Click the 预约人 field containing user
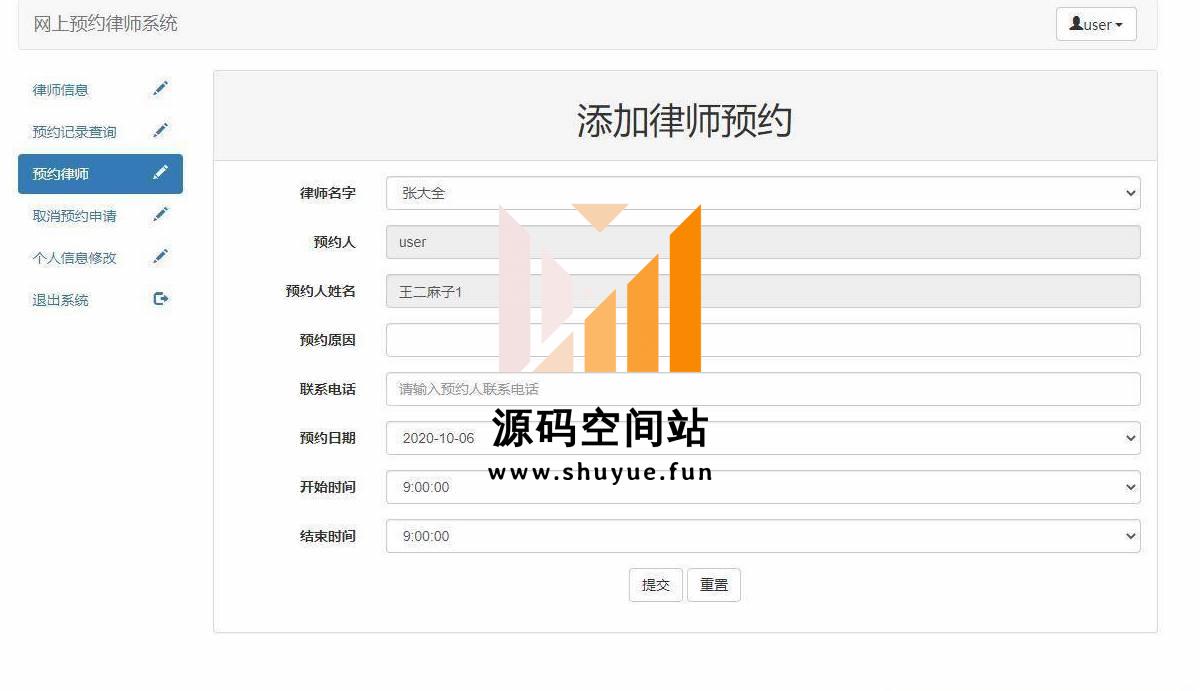The width and height of the screenshot is (1200, 691). point(763,242)
